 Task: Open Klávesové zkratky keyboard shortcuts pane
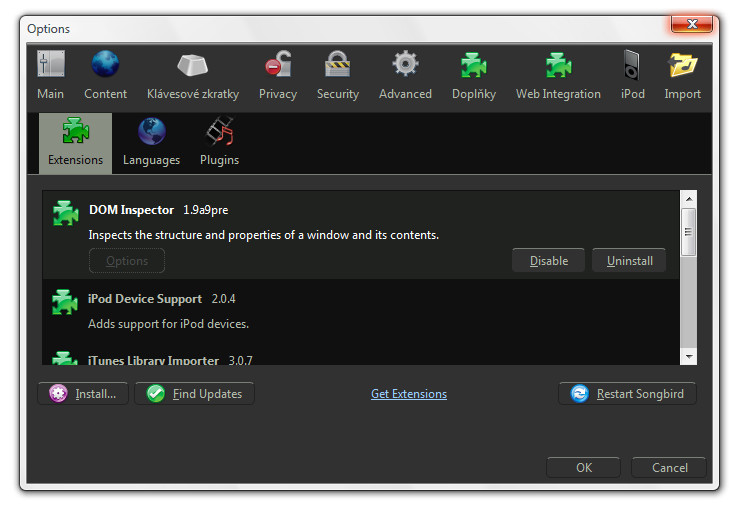click(193, 76)
